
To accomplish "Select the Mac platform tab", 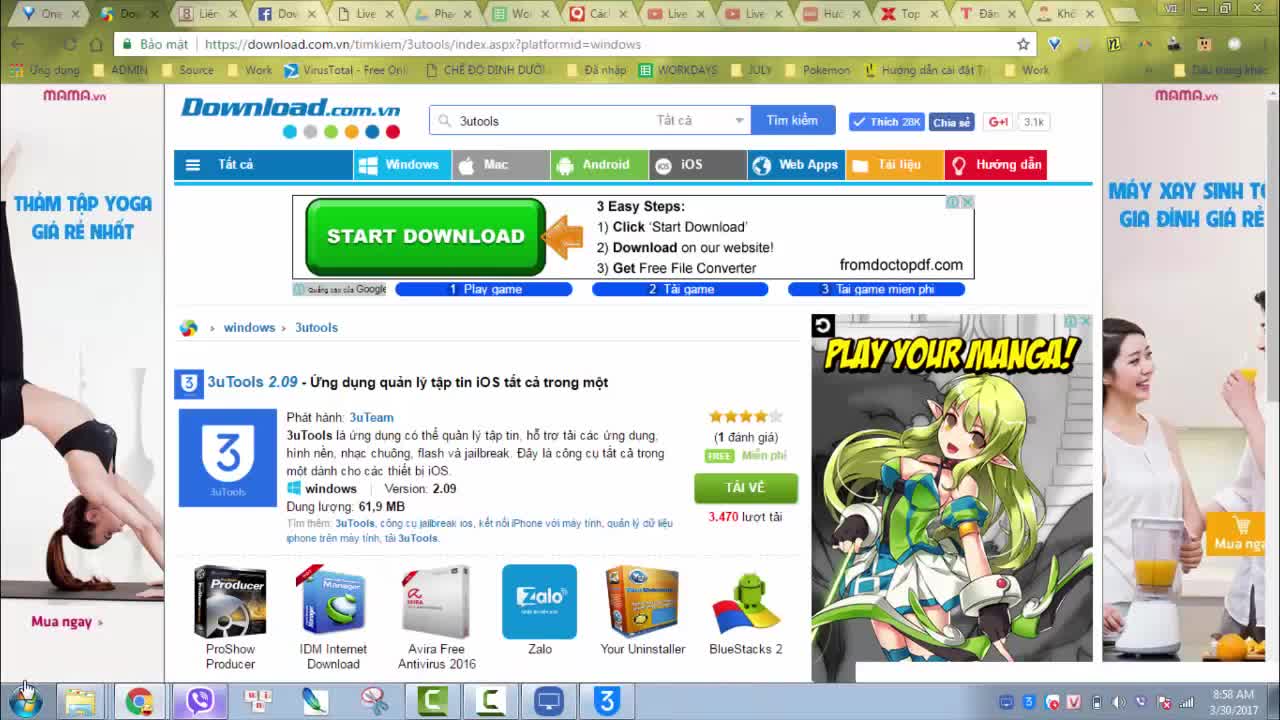I will 500,165.
